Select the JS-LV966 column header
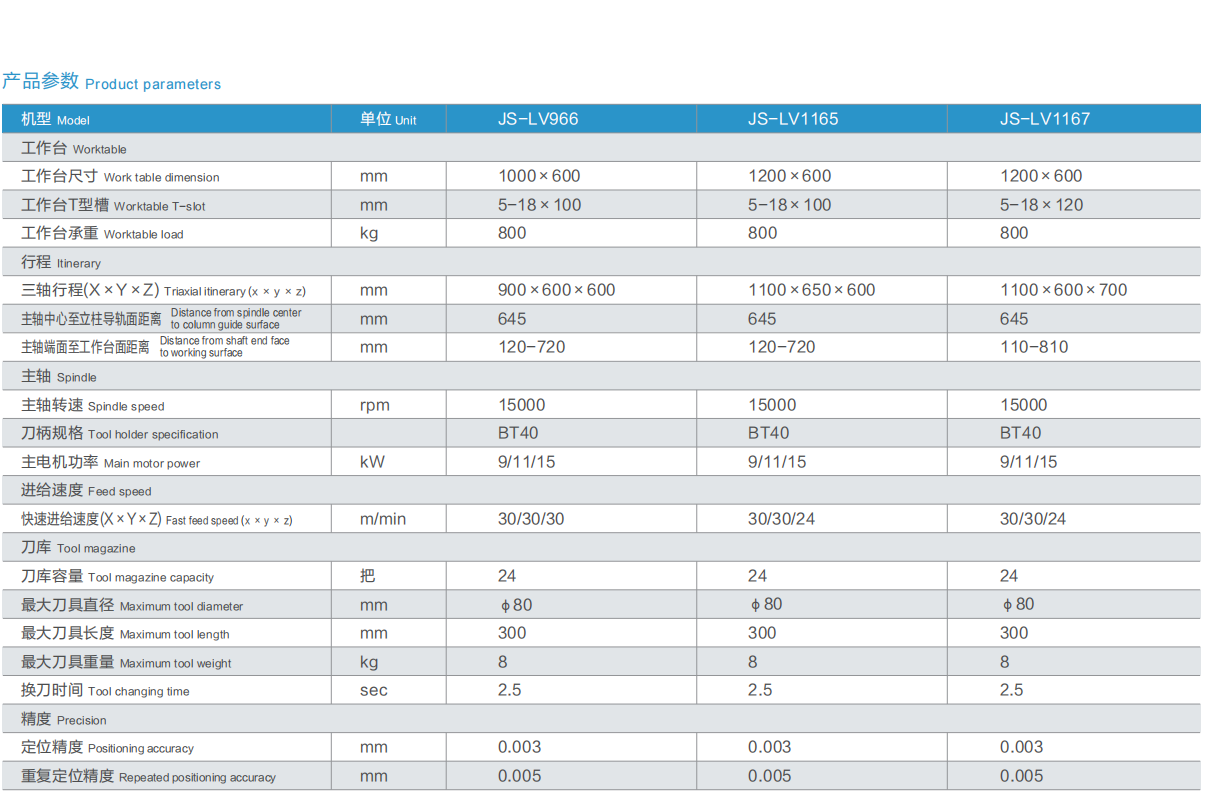 tap(538, 119)
